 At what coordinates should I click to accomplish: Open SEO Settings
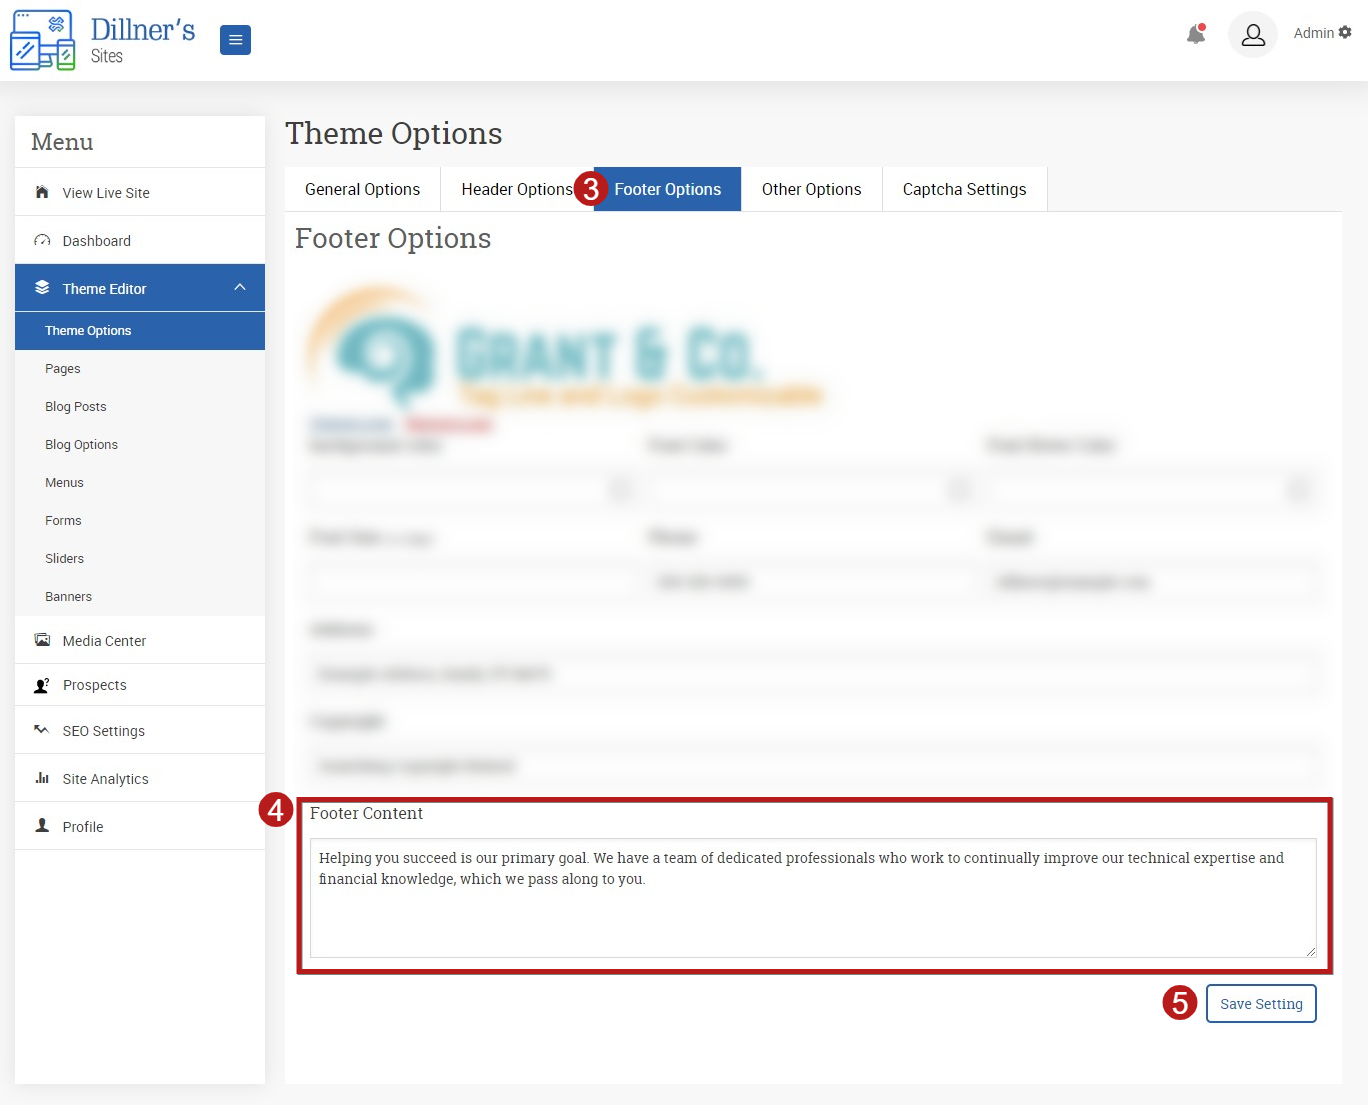140,730
